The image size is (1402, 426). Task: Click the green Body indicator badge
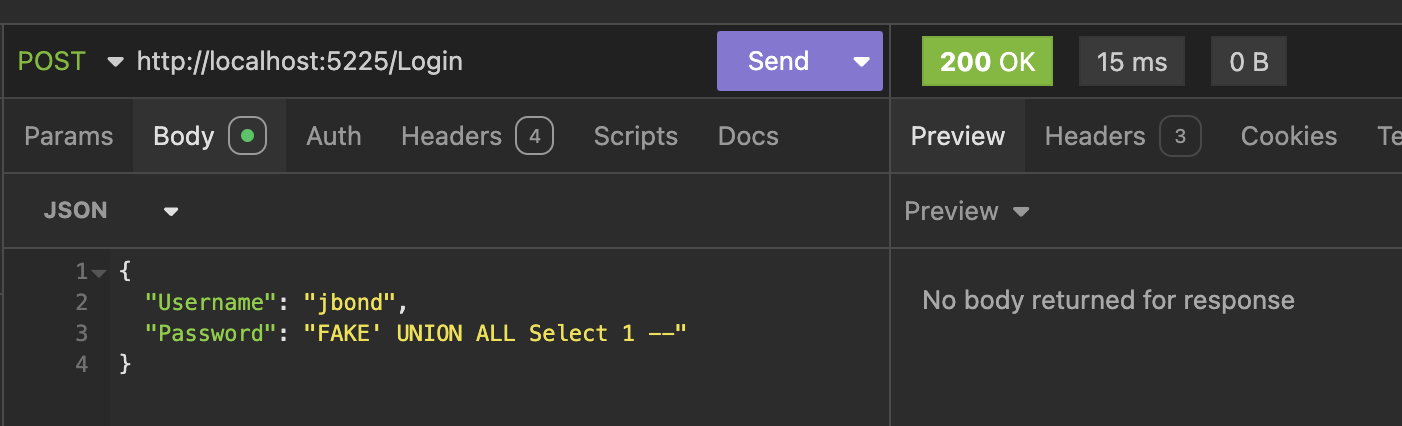(247, 136)
